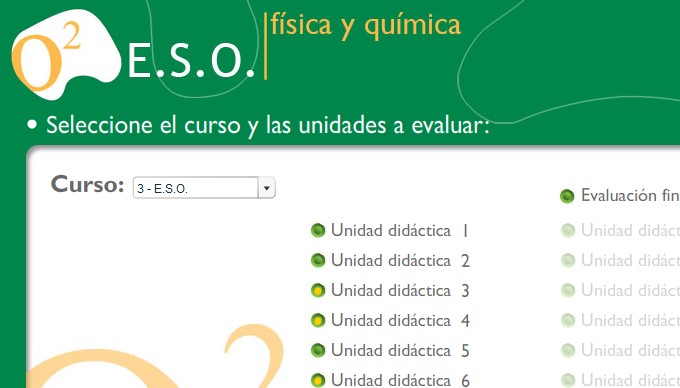Open the Curso dropdown arrow
680x388 pixels.
[267, 188]
